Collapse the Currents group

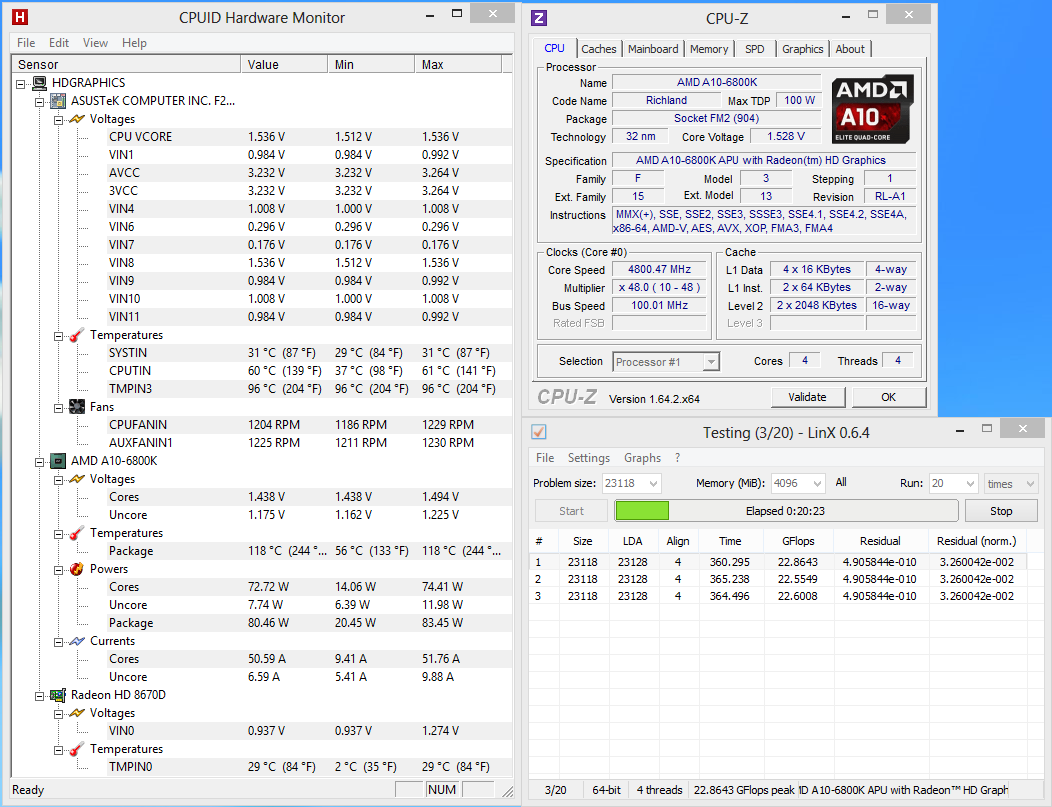[58, 642]
